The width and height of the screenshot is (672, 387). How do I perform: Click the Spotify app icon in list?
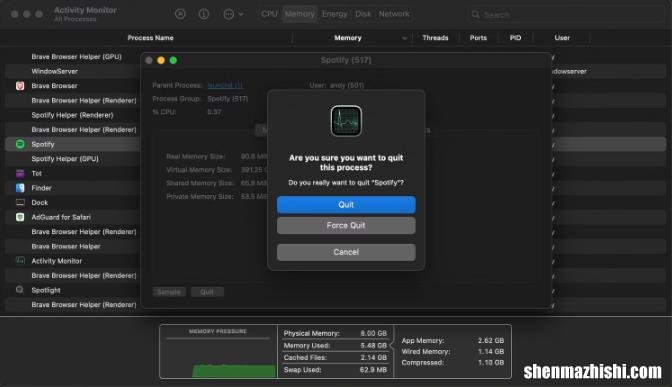[x=20, y=144]
